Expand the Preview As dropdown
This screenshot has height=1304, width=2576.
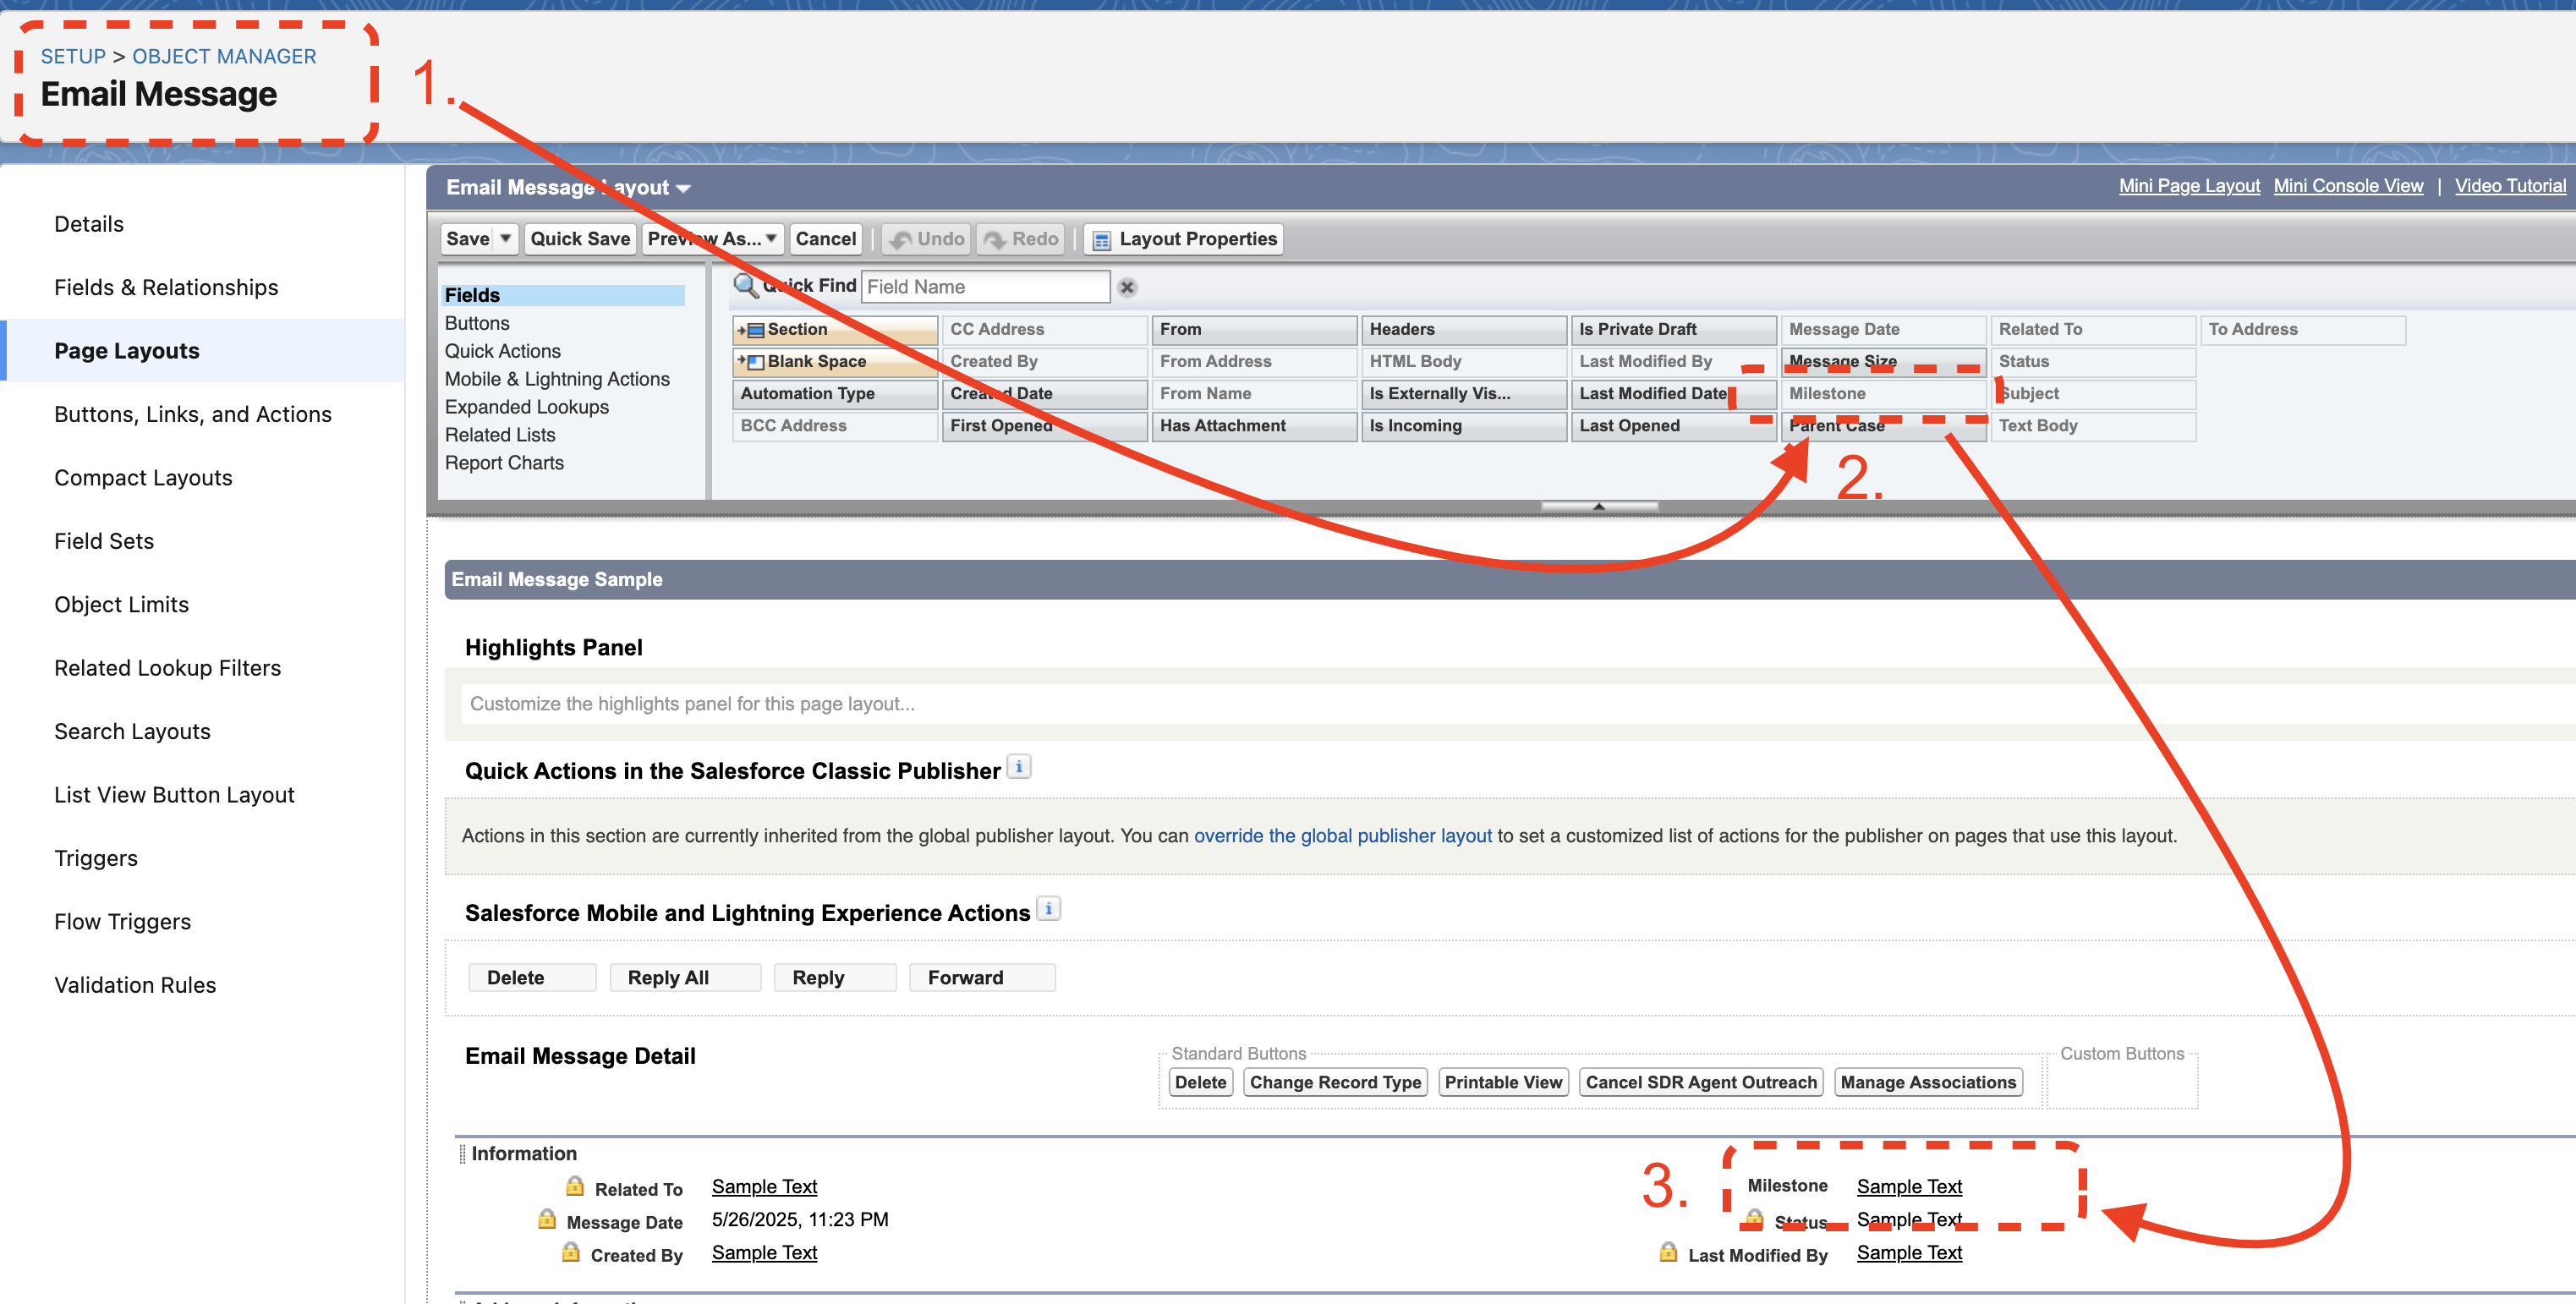click(771, 238)
